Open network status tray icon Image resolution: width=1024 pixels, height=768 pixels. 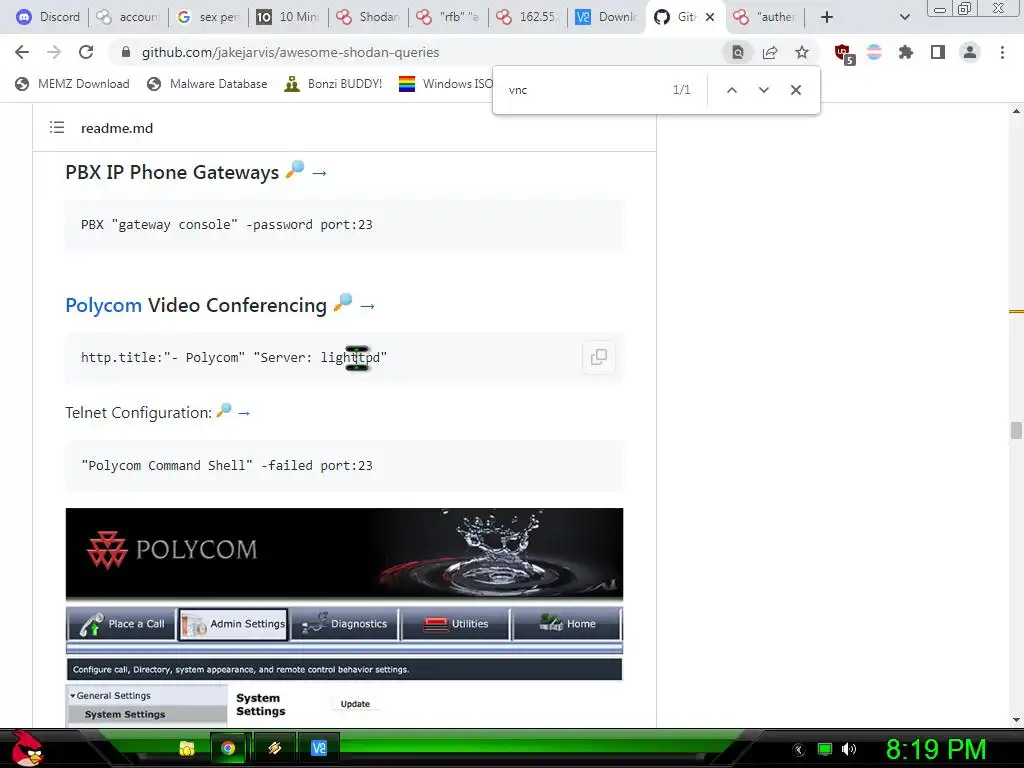[825, 750]
